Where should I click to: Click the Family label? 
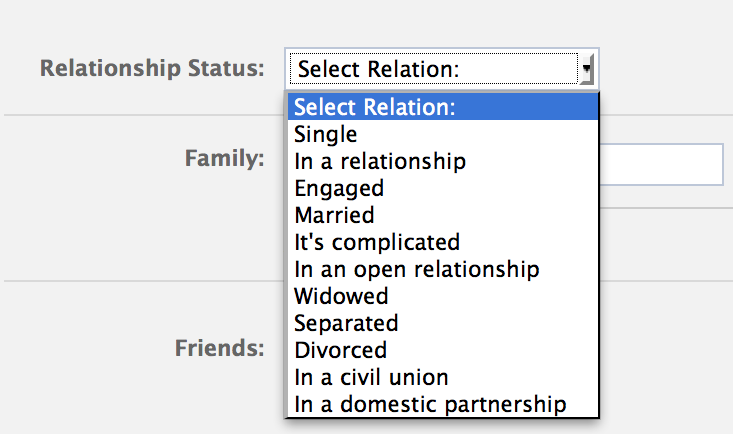224,158
